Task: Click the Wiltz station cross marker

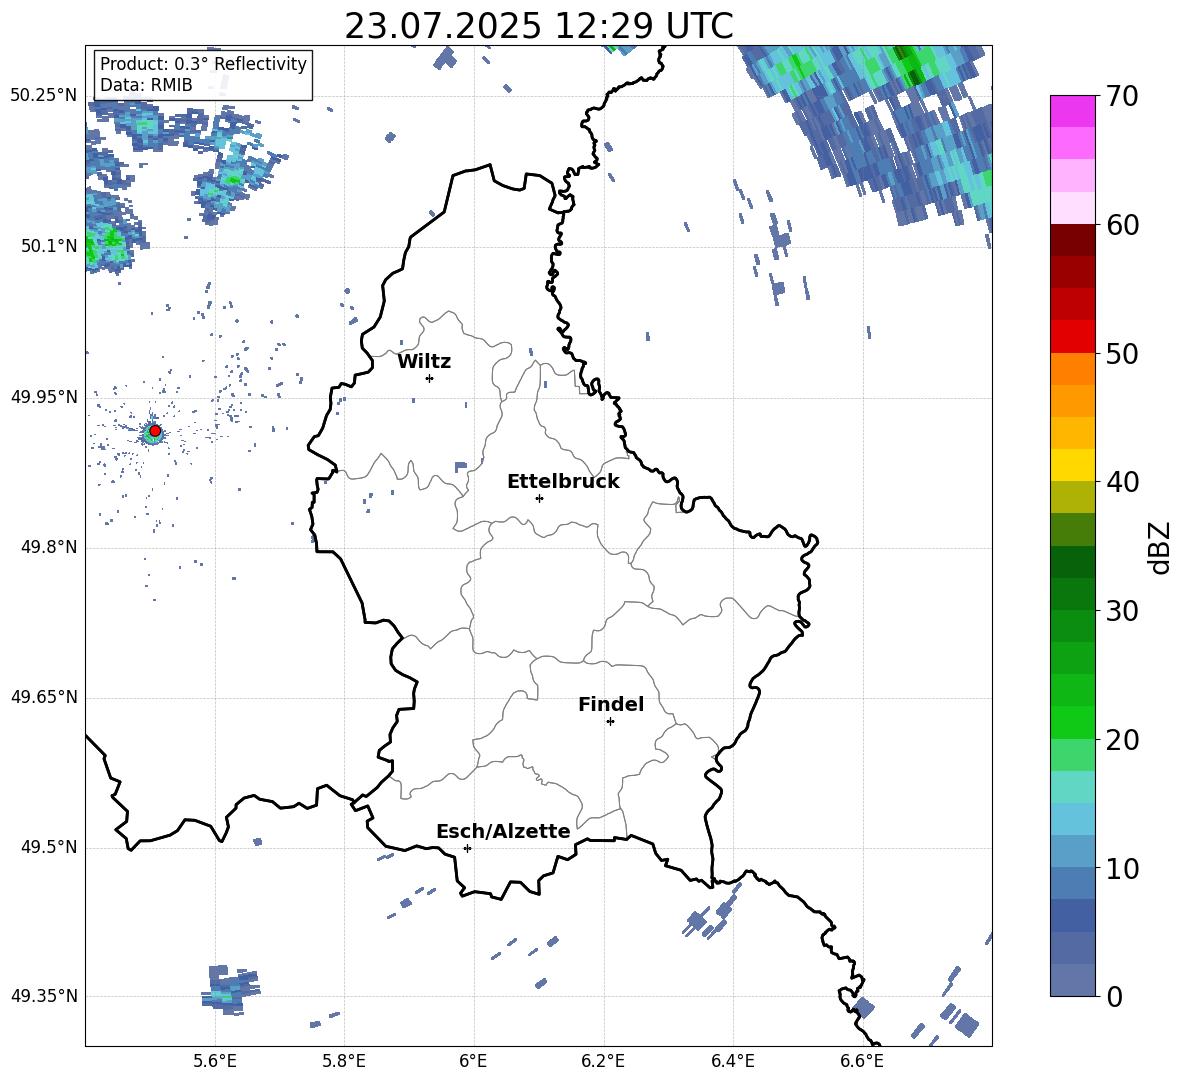Action: tap(429, 378)
